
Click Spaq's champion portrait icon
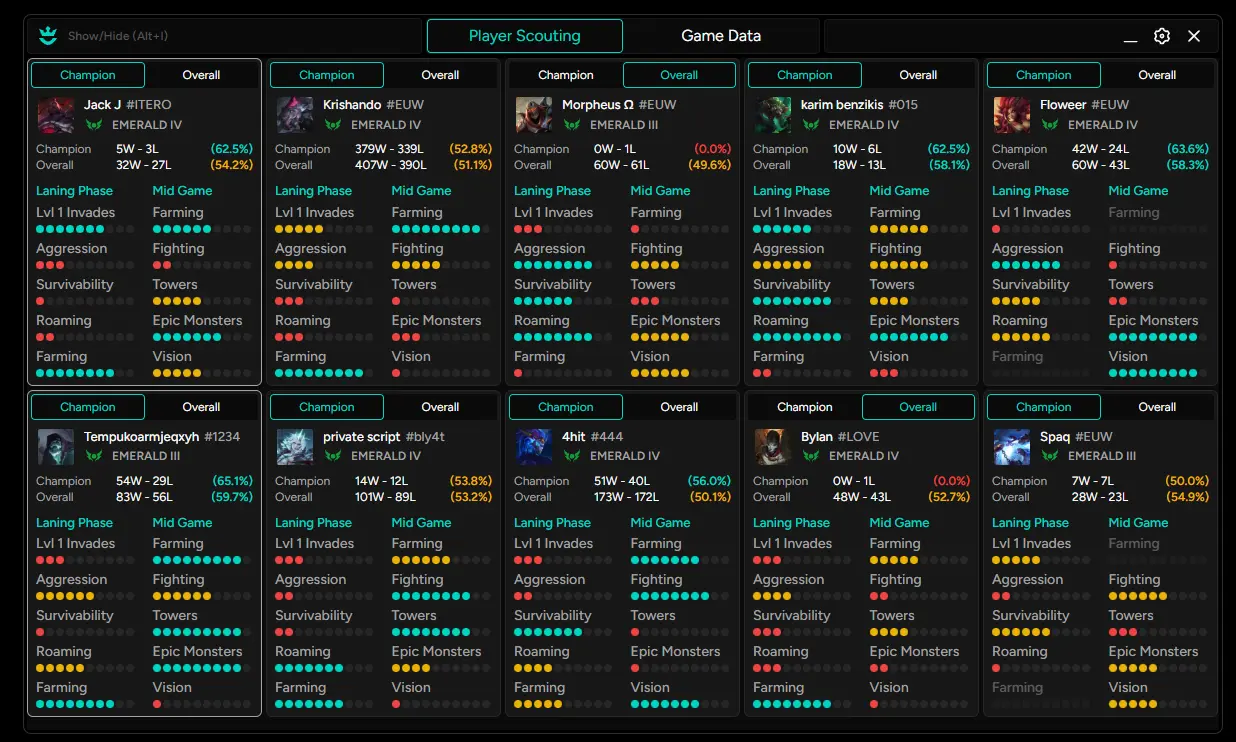tap(1012, 447)
